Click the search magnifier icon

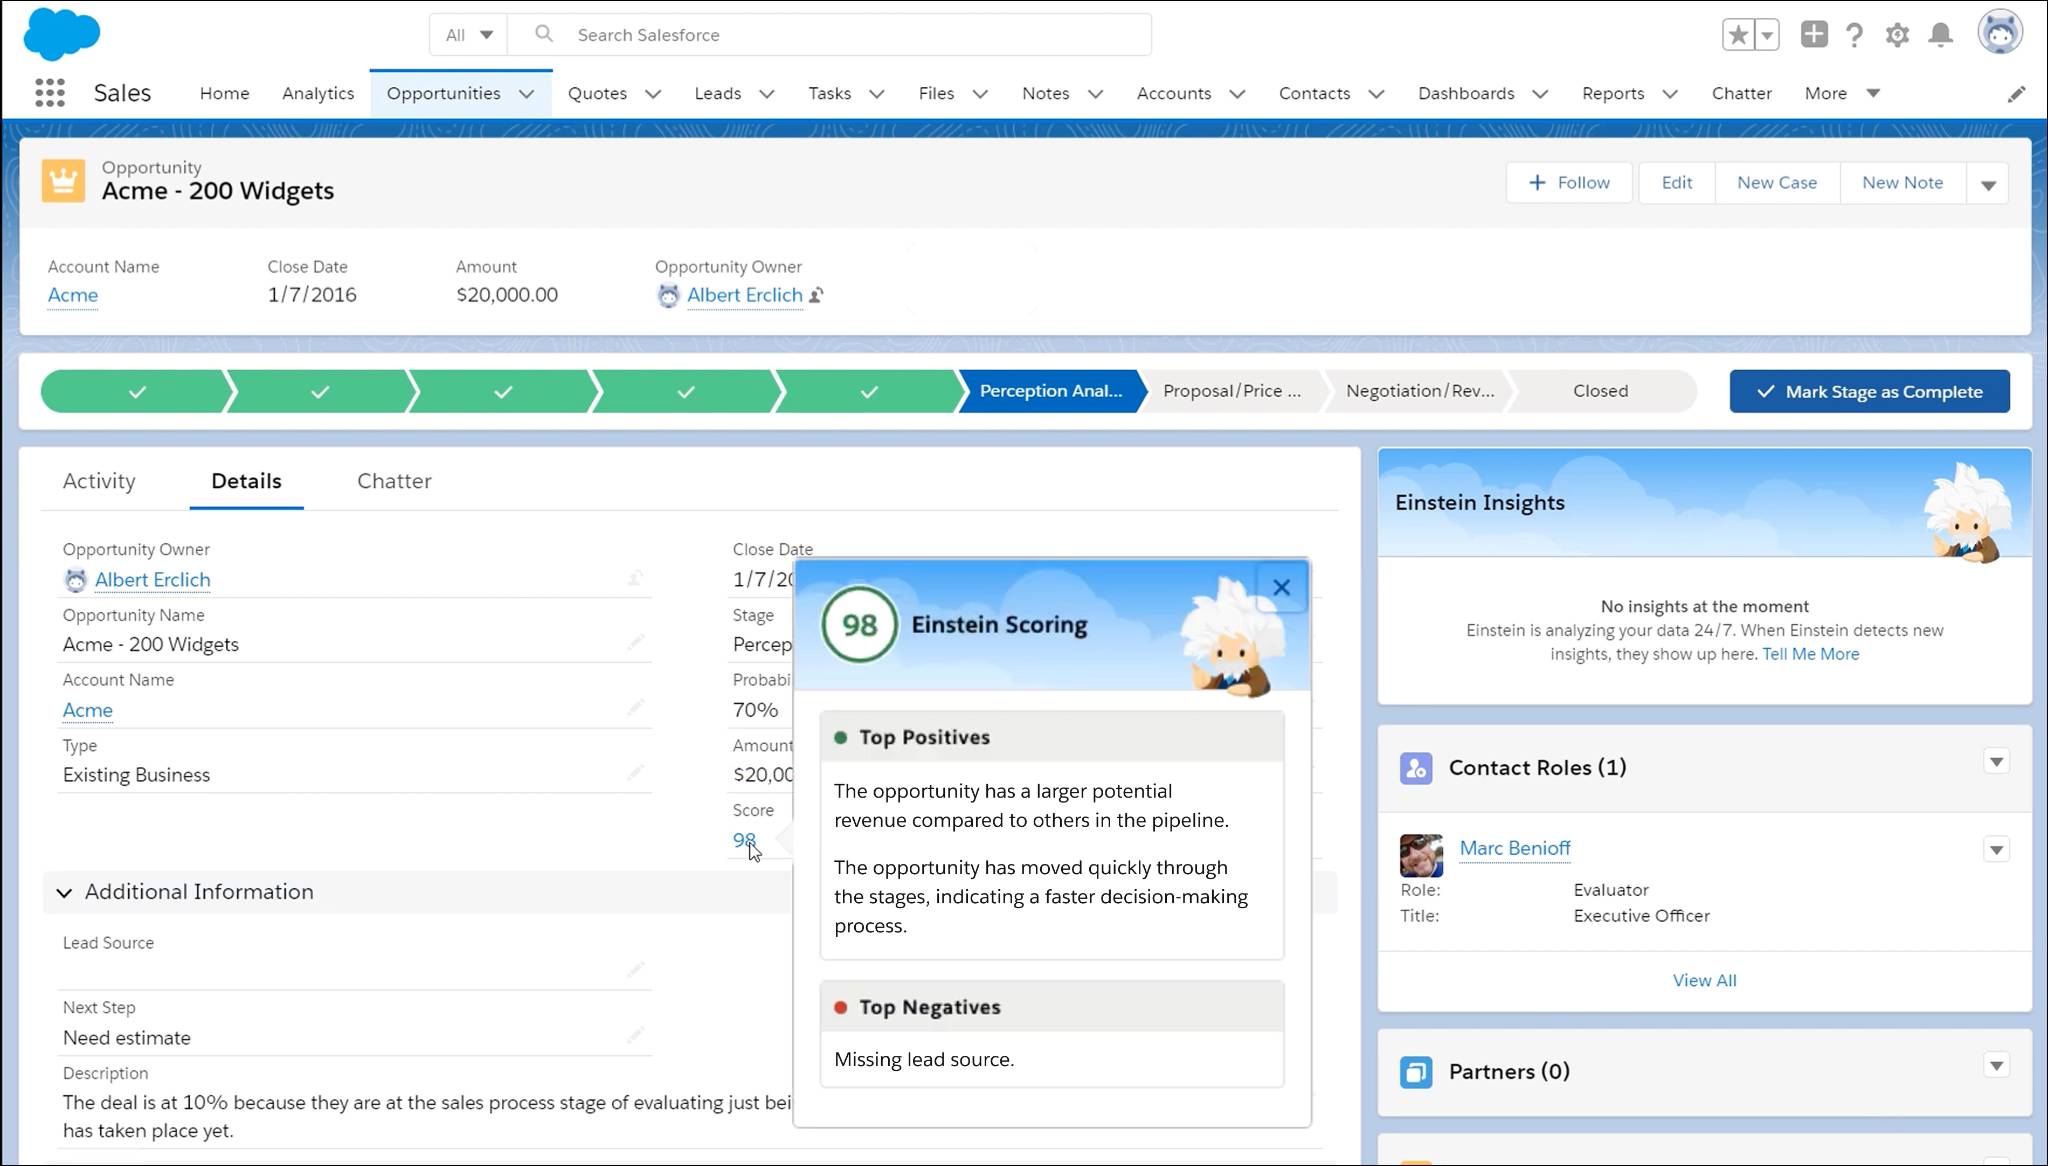544,34
